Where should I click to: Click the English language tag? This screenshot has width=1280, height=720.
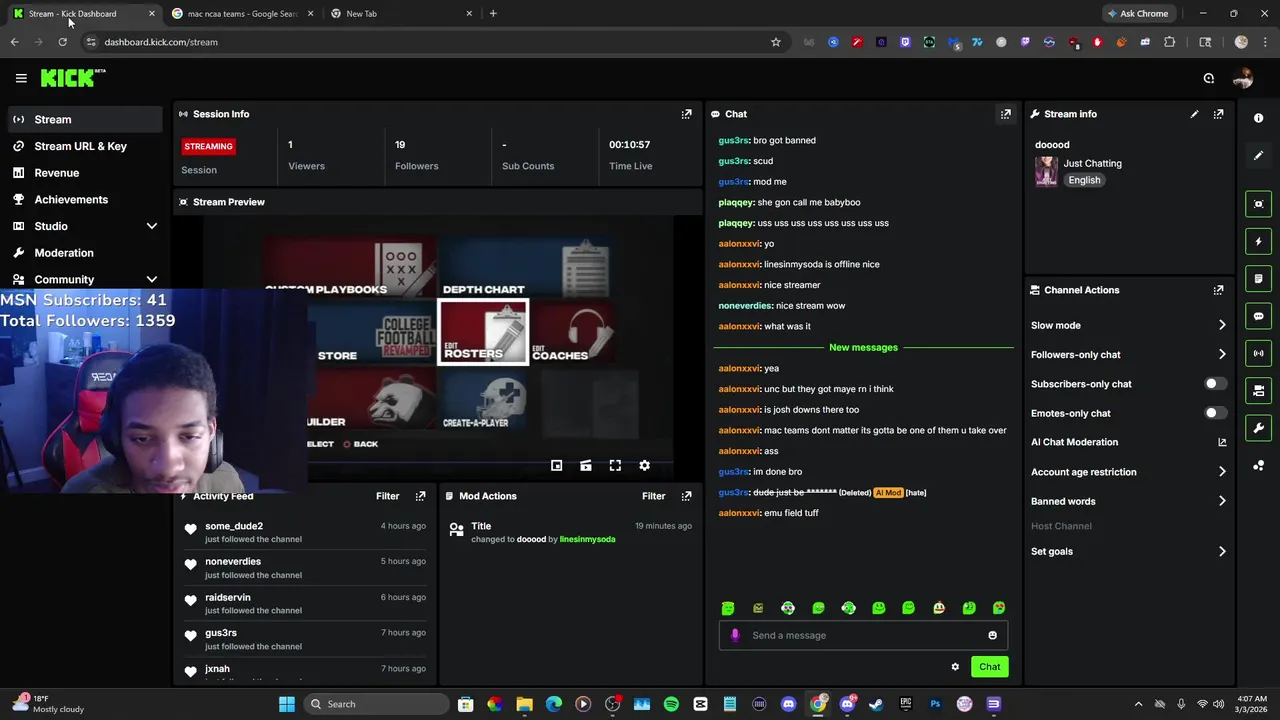(x=1084, y=180)
